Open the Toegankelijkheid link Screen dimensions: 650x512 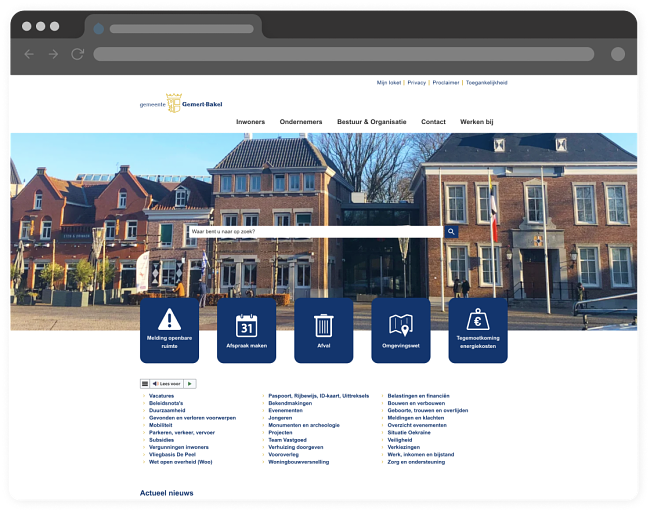[486, 83]
